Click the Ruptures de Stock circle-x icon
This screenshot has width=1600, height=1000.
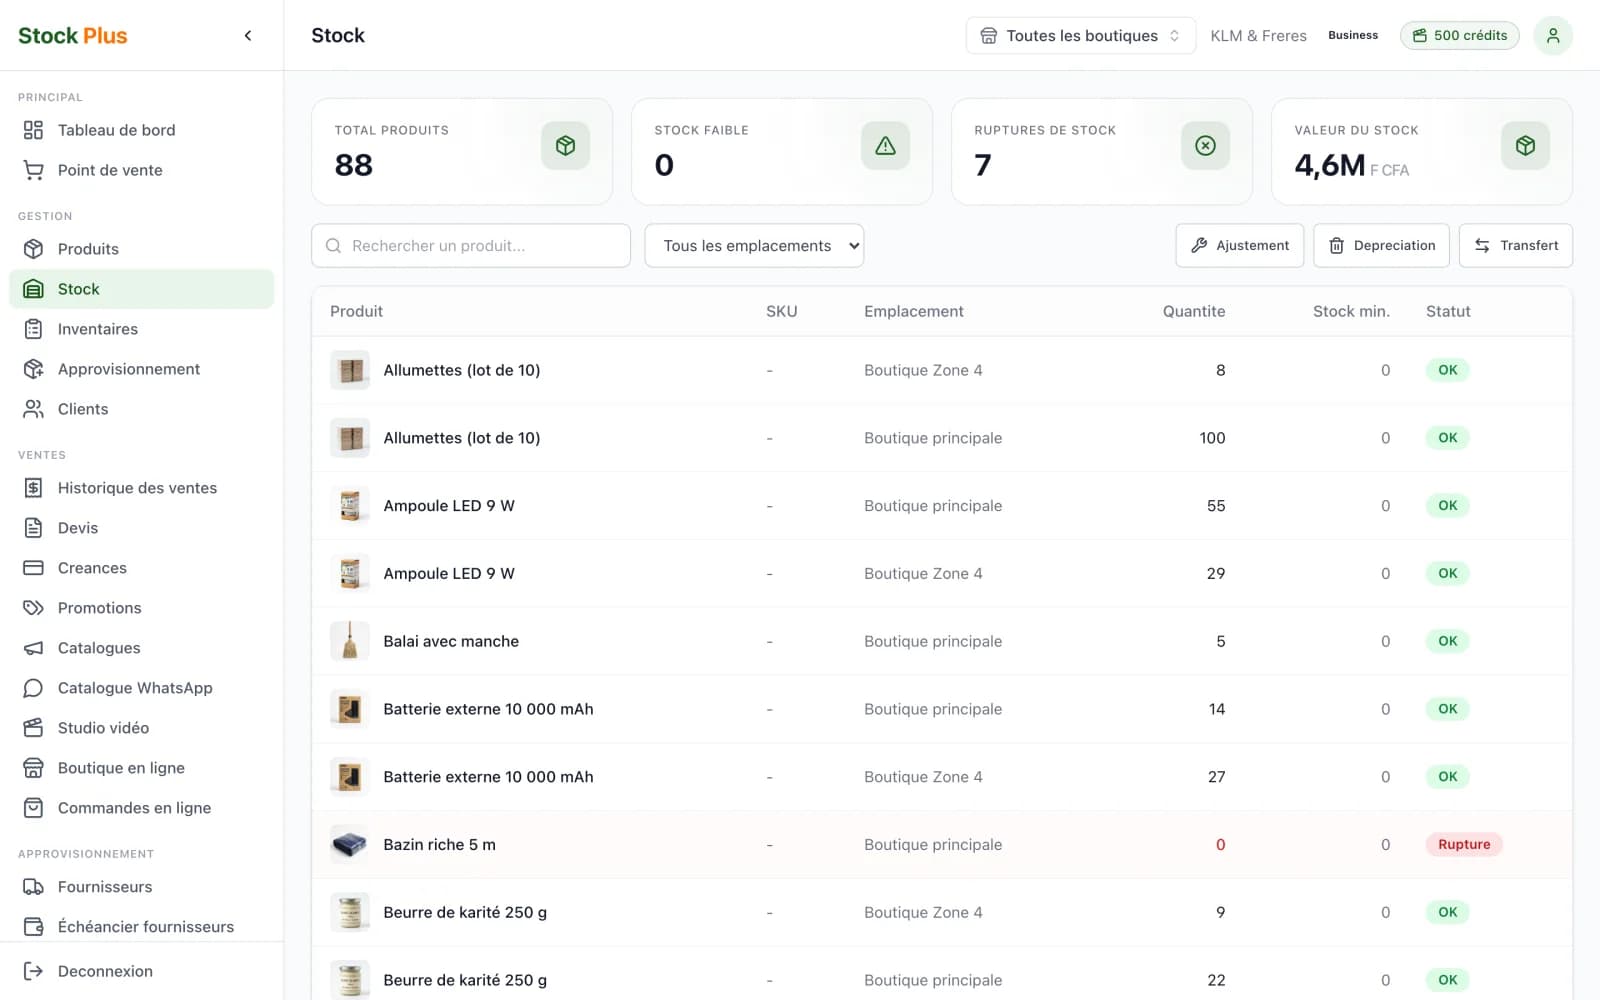tap(1206, 146)
